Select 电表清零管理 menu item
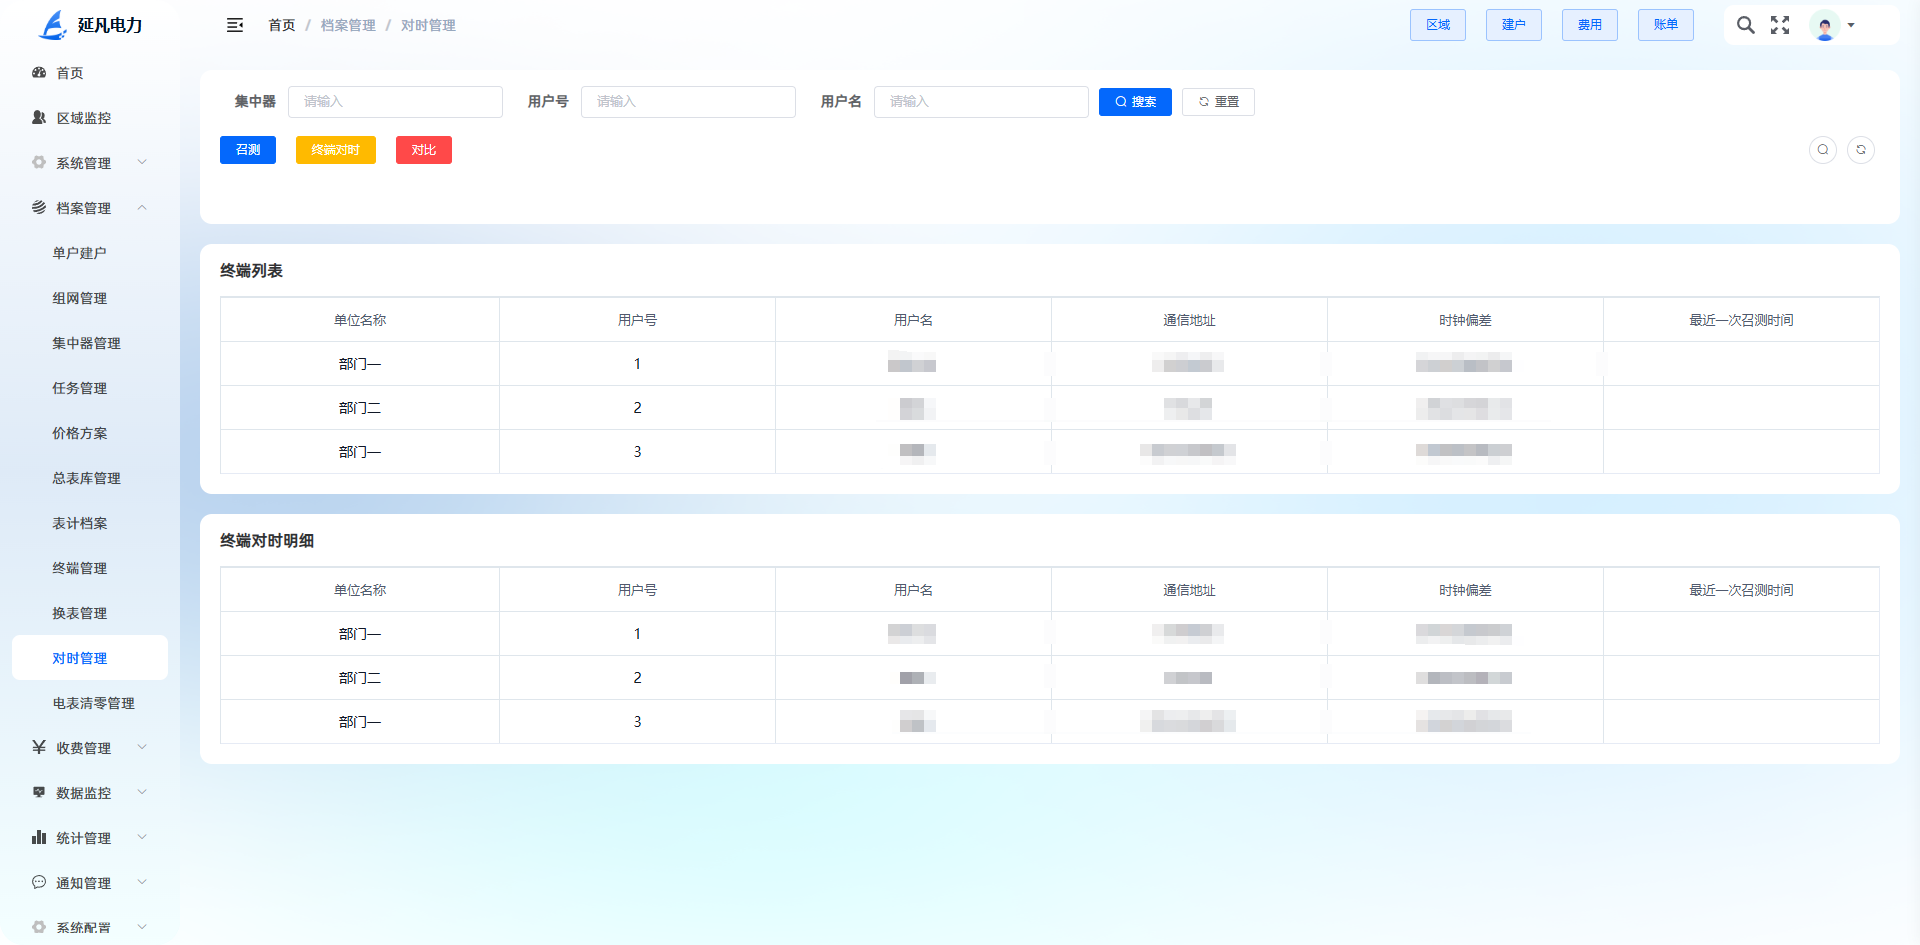The height and width of the screenshot is (945, 1920). click(x=94, y=703)
